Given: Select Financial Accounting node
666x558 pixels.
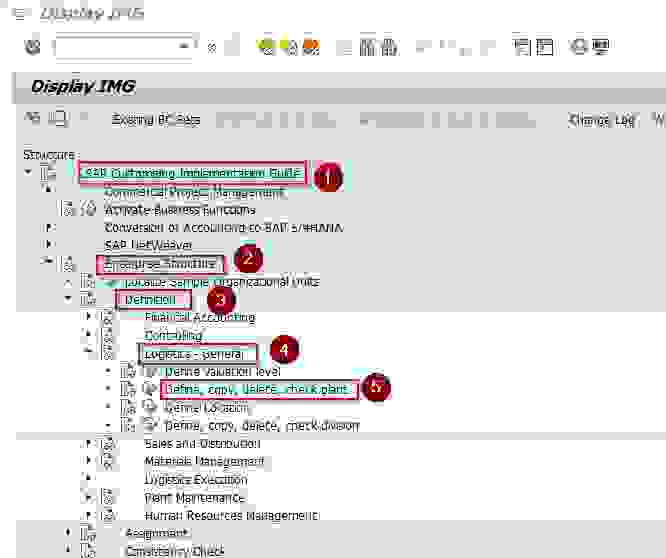Looking at the screenshot, I should point(200,317).
